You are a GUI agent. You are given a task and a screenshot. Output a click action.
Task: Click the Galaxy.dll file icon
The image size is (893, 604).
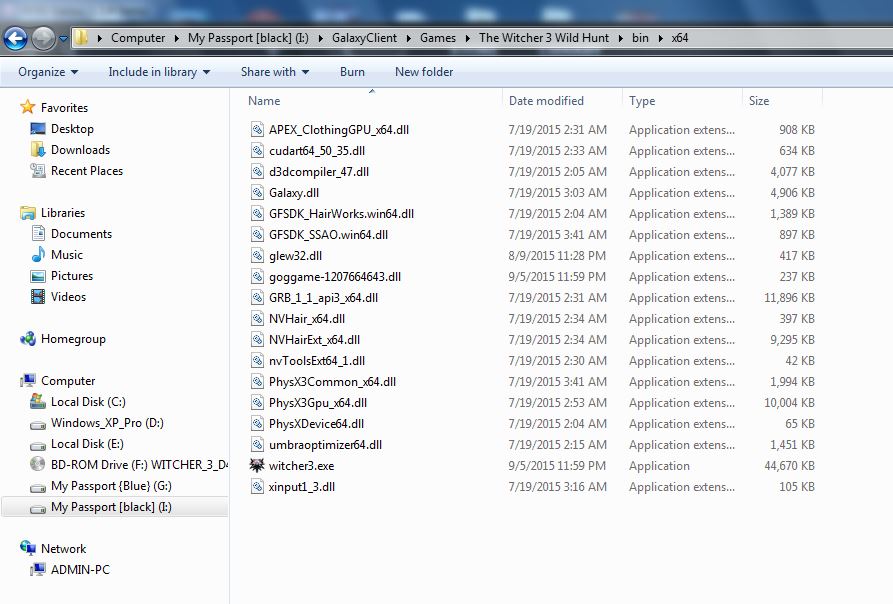click(257, 192)
